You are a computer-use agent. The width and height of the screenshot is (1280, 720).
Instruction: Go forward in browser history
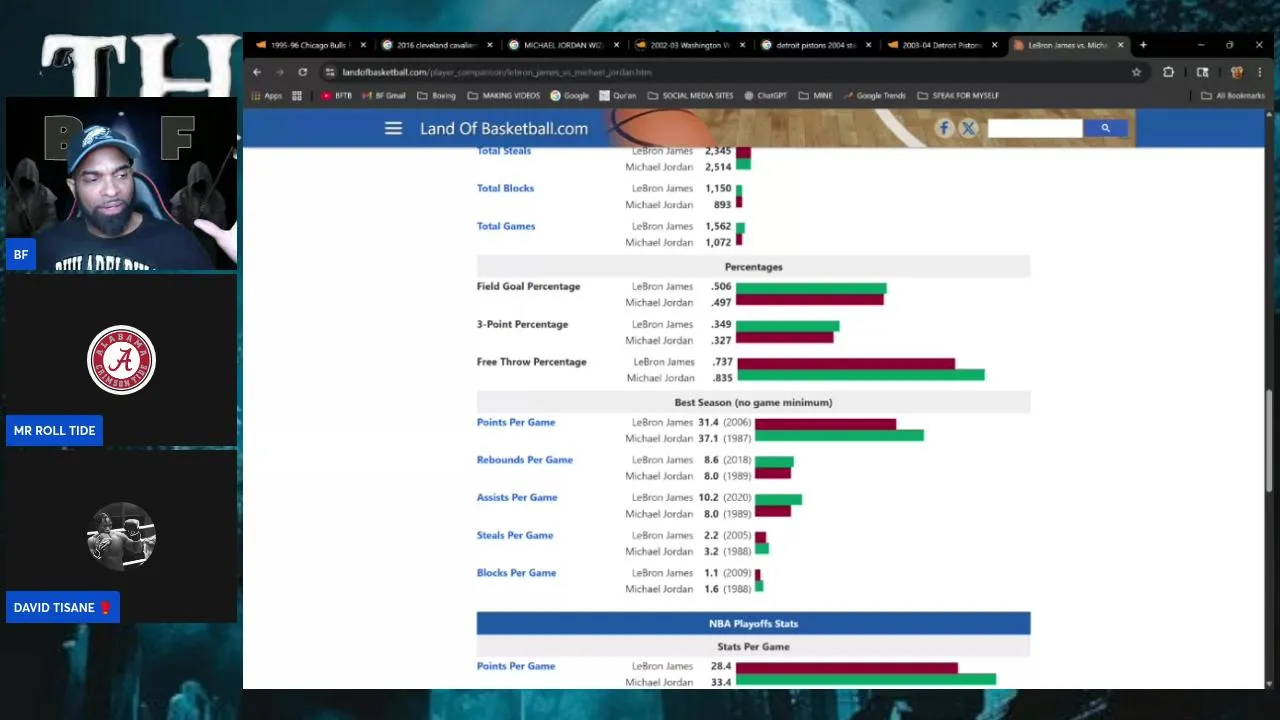click(x=280, y=72)
